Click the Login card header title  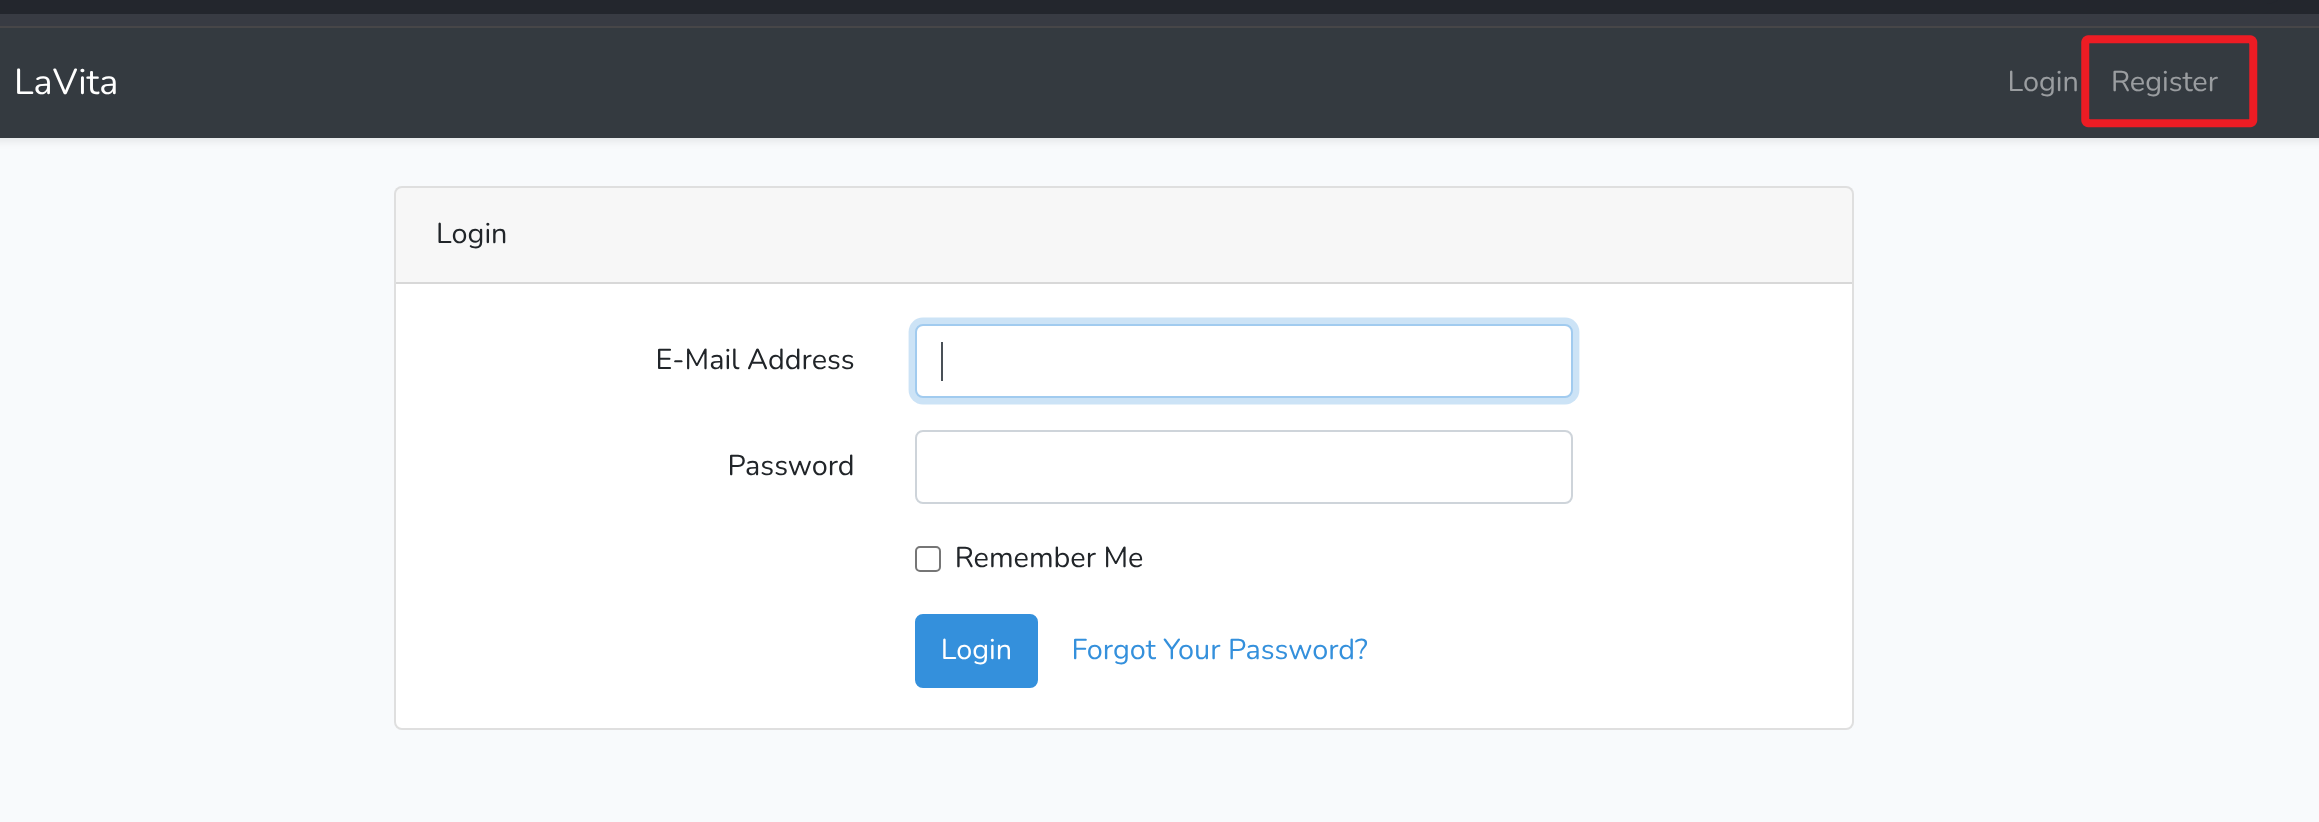tap(471, 234)
